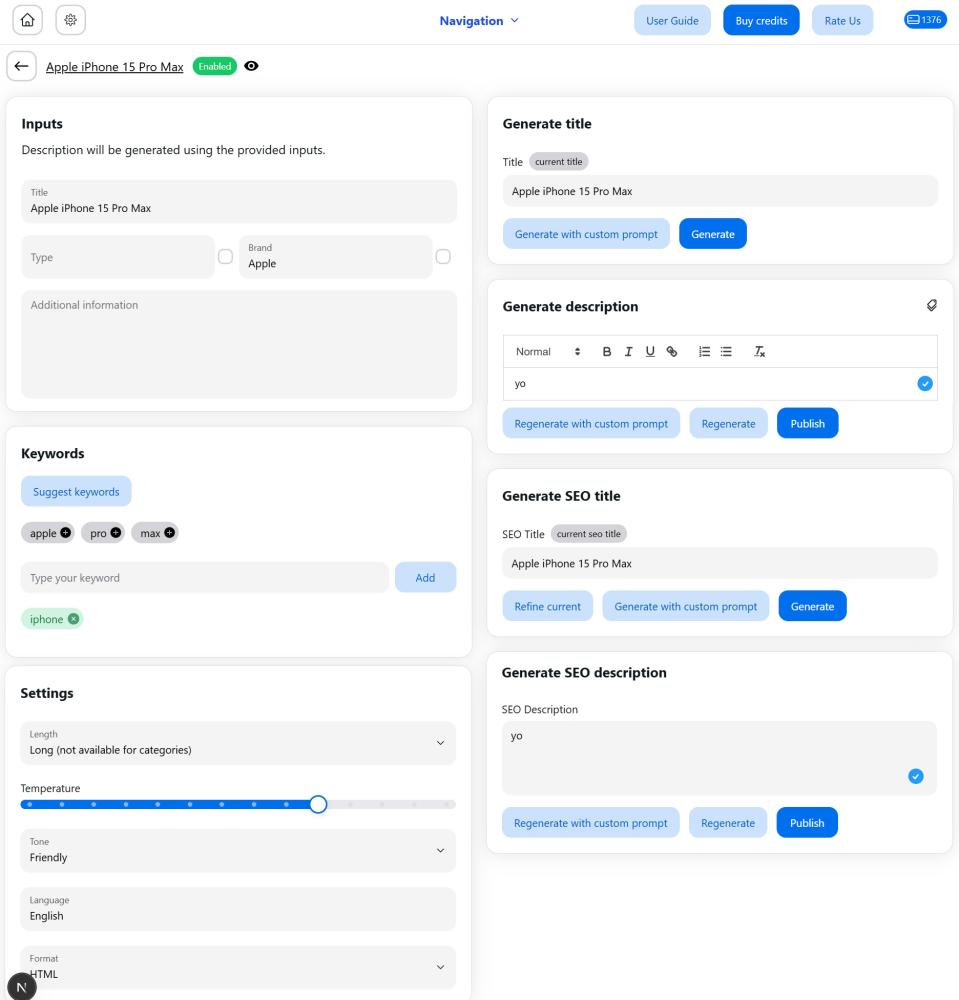
Task: Click Regenerate with custom prompt for description
Action: [591, 423]
